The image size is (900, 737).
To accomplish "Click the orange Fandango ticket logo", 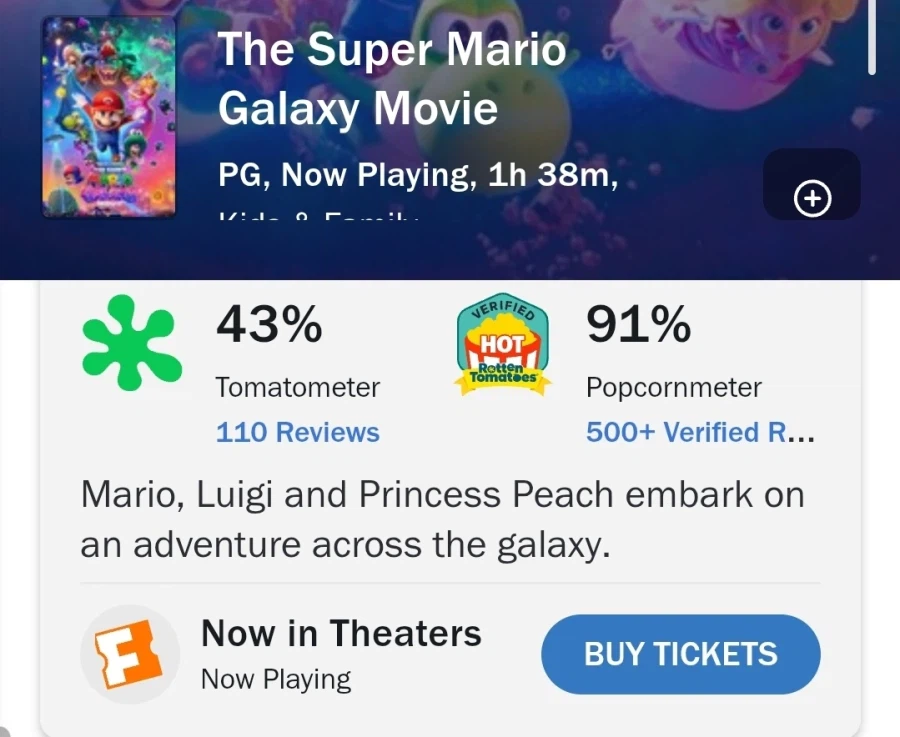I will coord(129,654).
